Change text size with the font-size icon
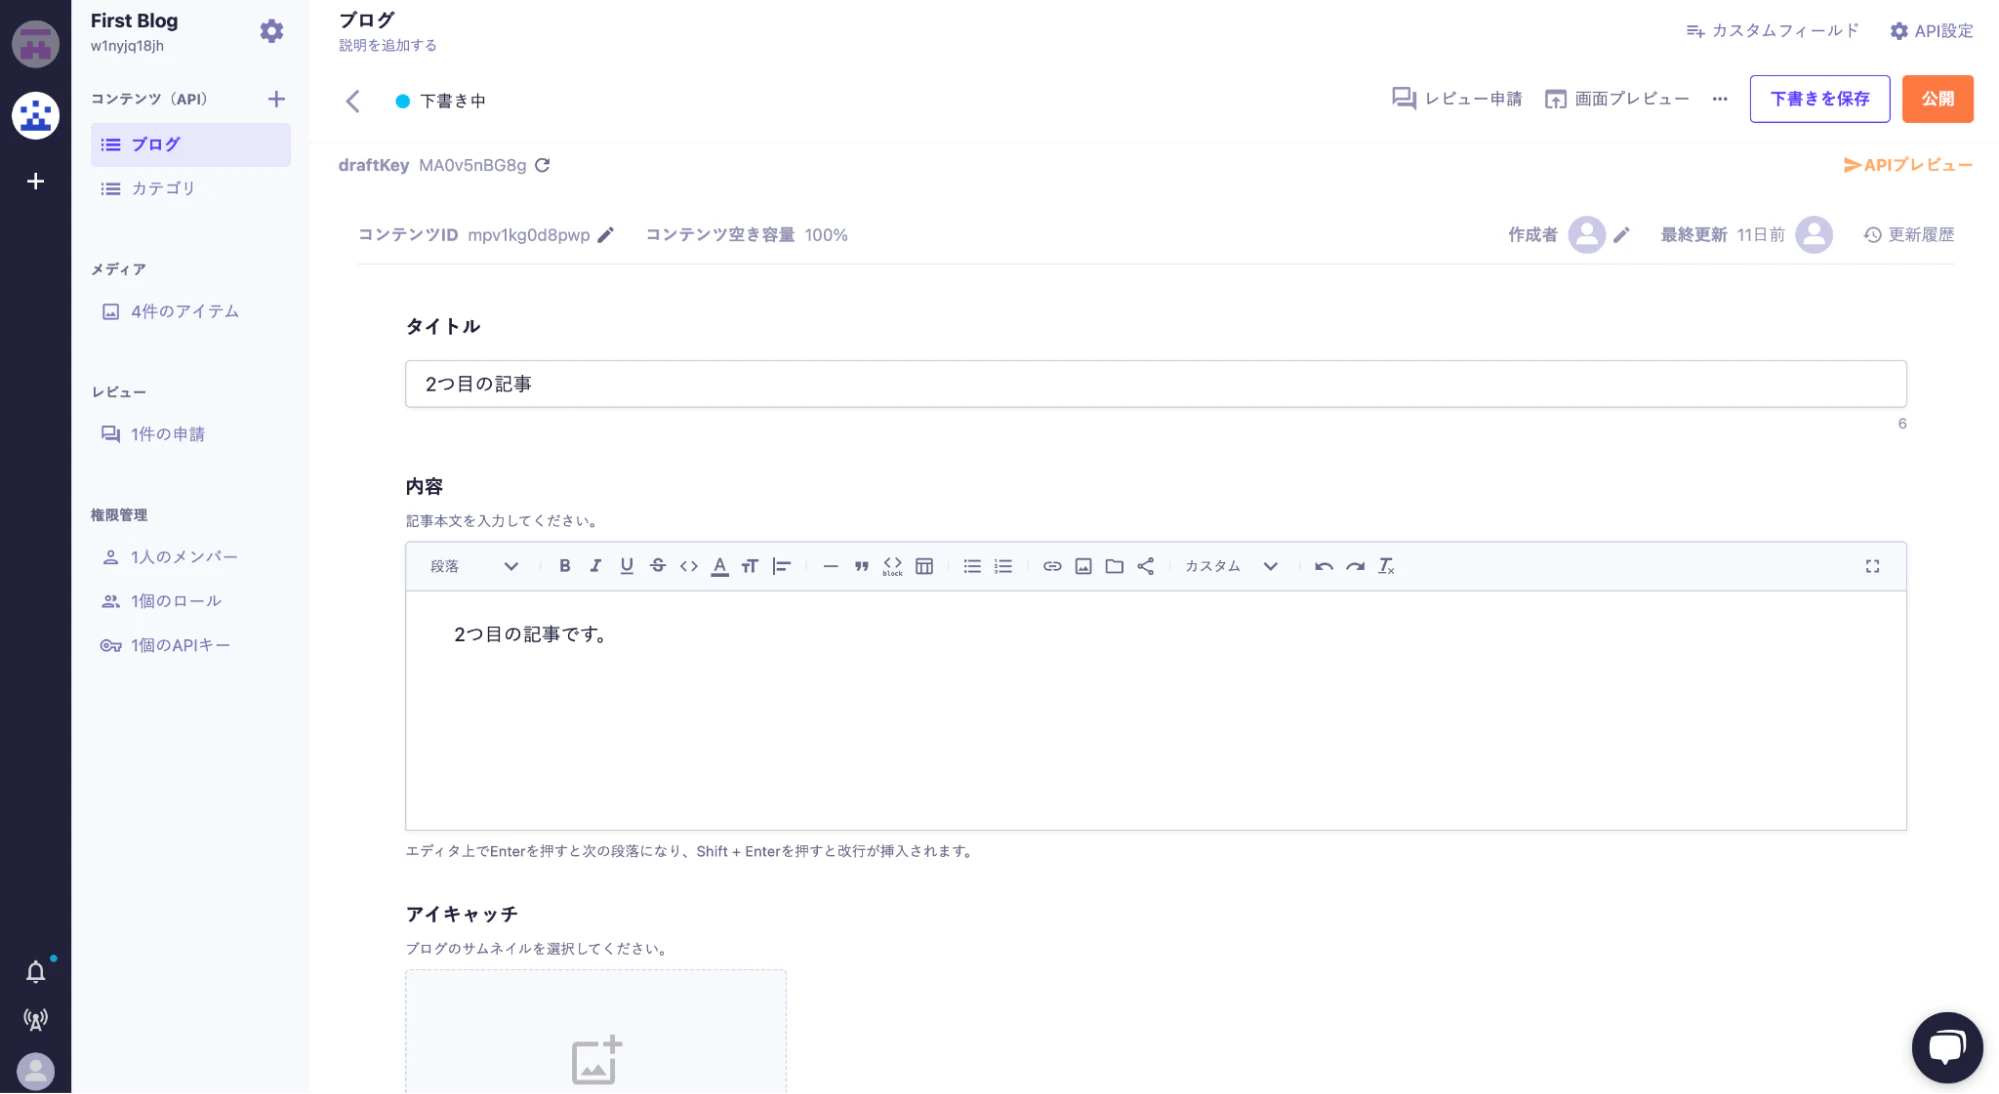The height and width of the screenshot is (1094, 1999). (x=750, y=566)
